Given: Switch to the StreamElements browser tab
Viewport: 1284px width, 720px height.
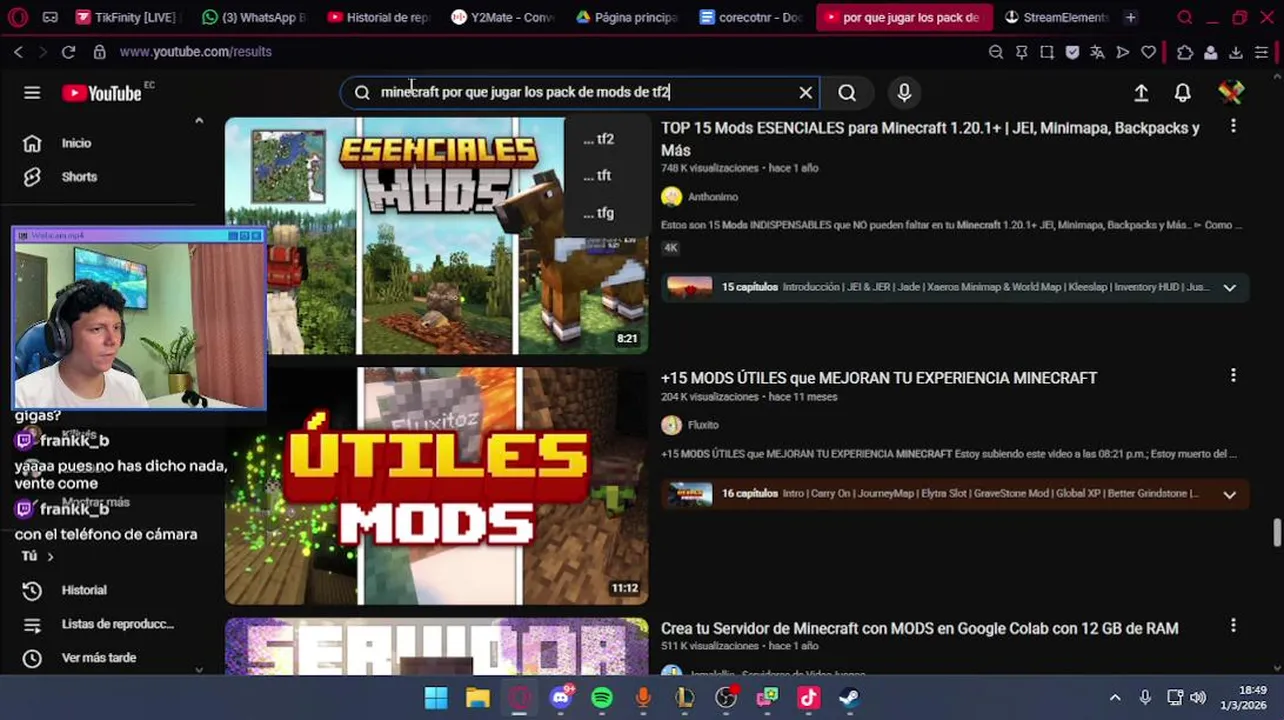Looking at the screenshot, I should point(1057,17).
